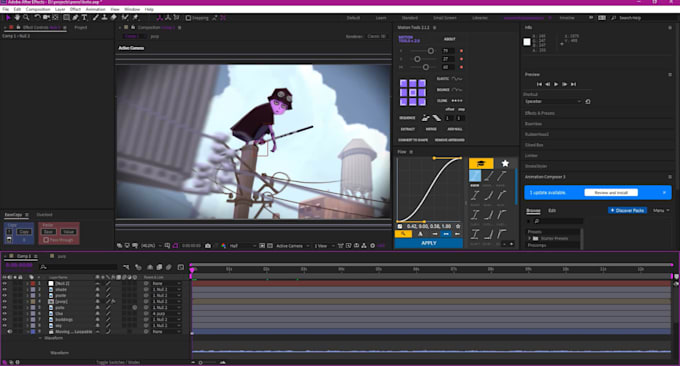Switch to the Edit tab in Animation Composer
Viewport: 680px width, 366px height.
point(552,210)
